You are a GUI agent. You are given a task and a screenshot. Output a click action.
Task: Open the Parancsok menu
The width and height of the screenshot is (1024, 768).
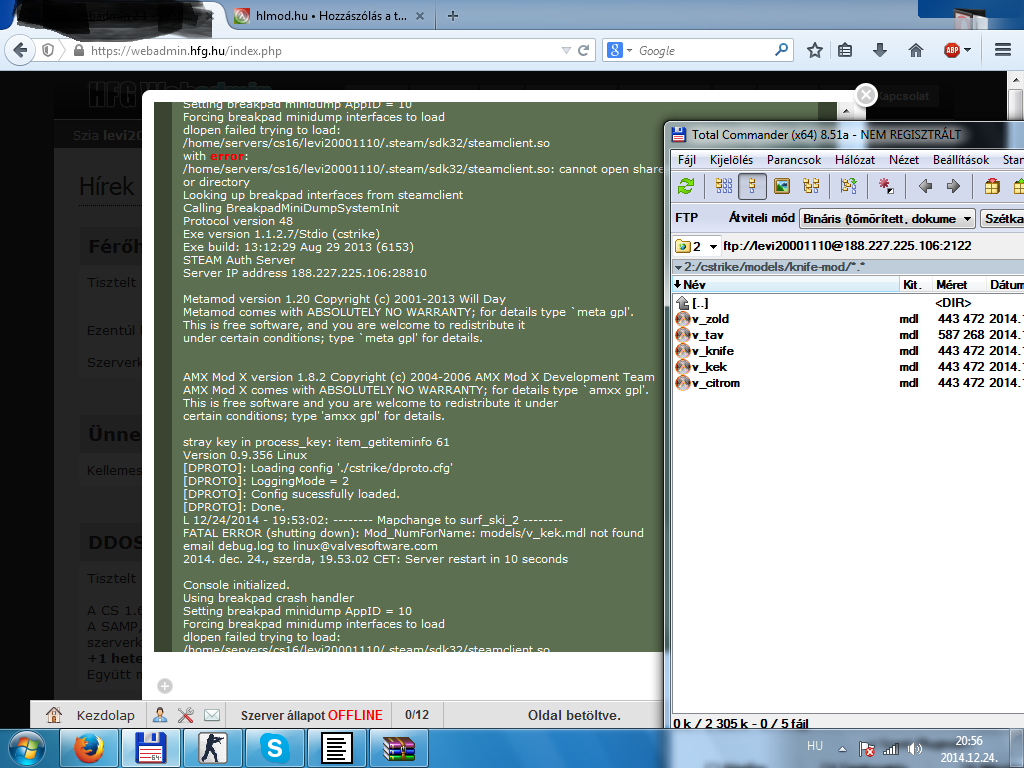pyautogui.click(x=794, y=159)
